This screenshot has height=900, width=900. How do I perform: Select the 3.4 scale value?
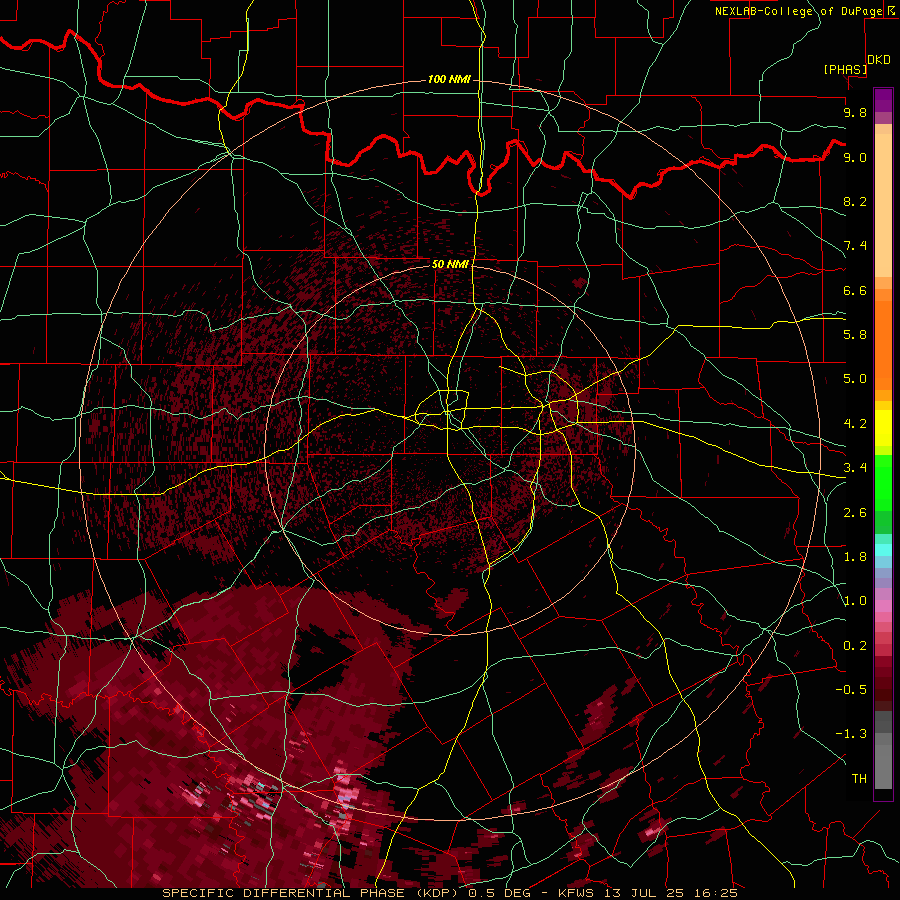coord(855,468)
